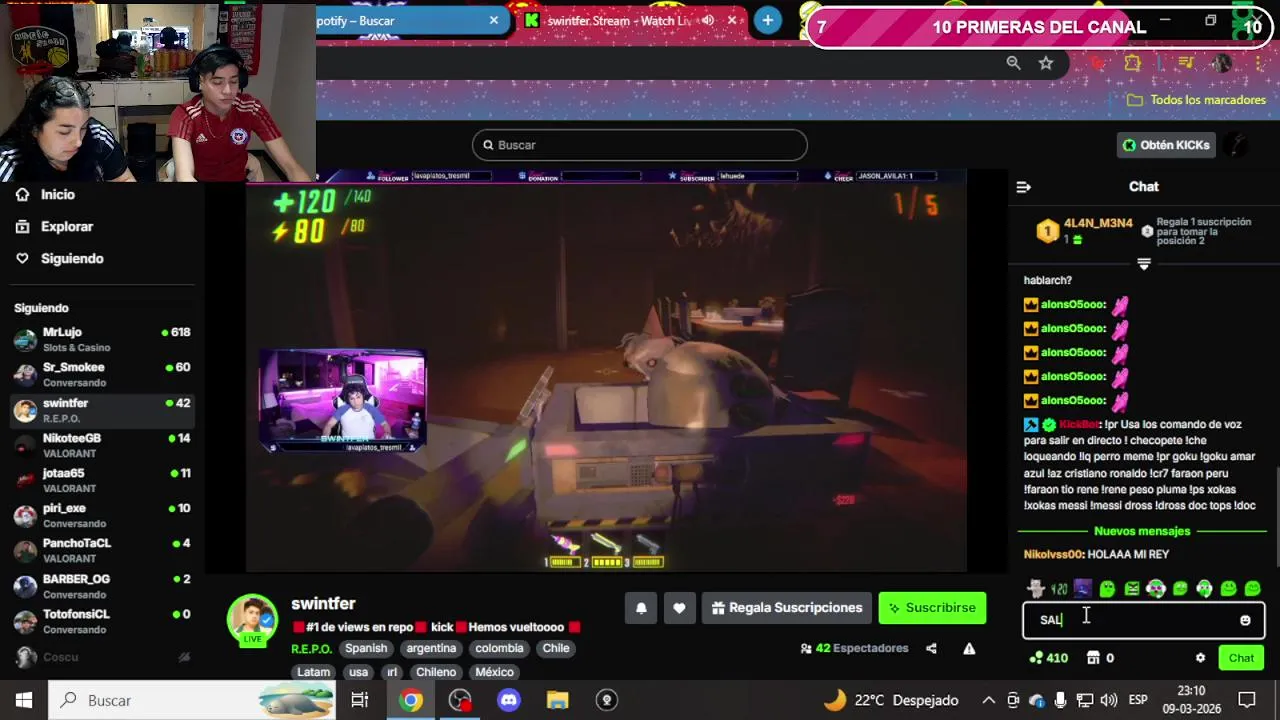Click the green Suscribirse button
The image size is (1280, 720).
932,608
